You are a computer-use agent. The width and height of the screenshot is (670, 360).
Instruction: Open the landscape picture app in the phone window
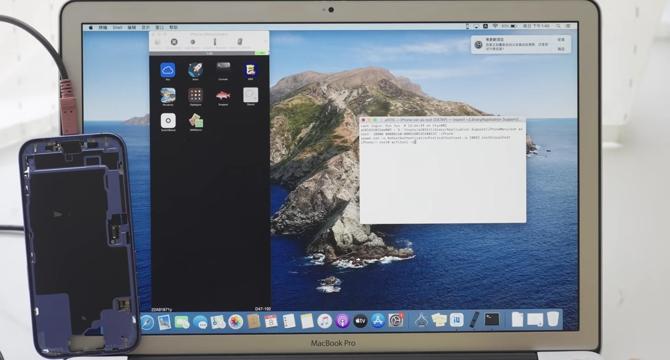[x=168, y=95]
